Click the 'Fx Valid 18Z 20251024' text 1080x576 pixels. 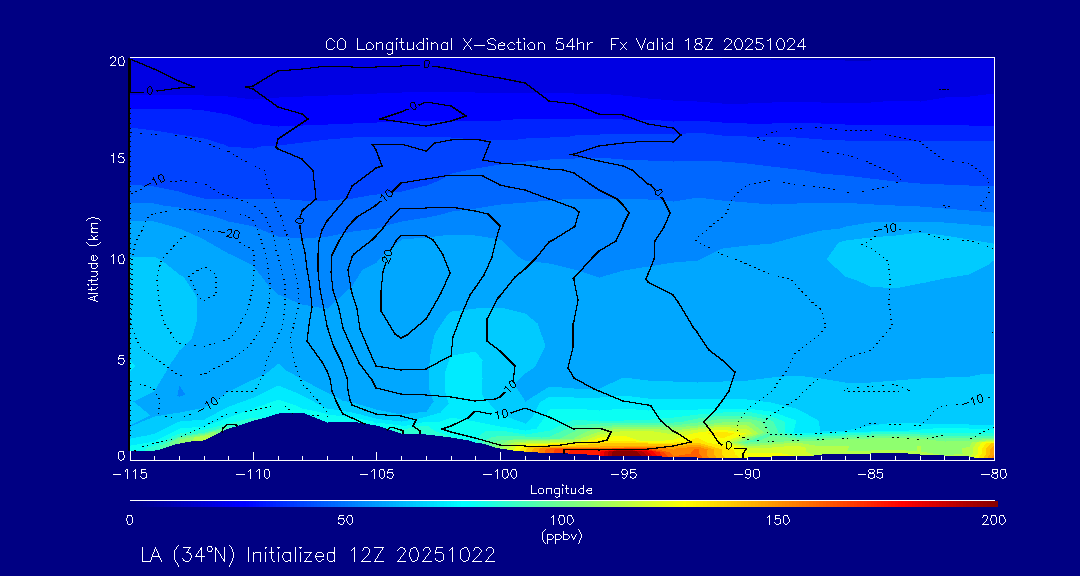[x=707, y=45]
